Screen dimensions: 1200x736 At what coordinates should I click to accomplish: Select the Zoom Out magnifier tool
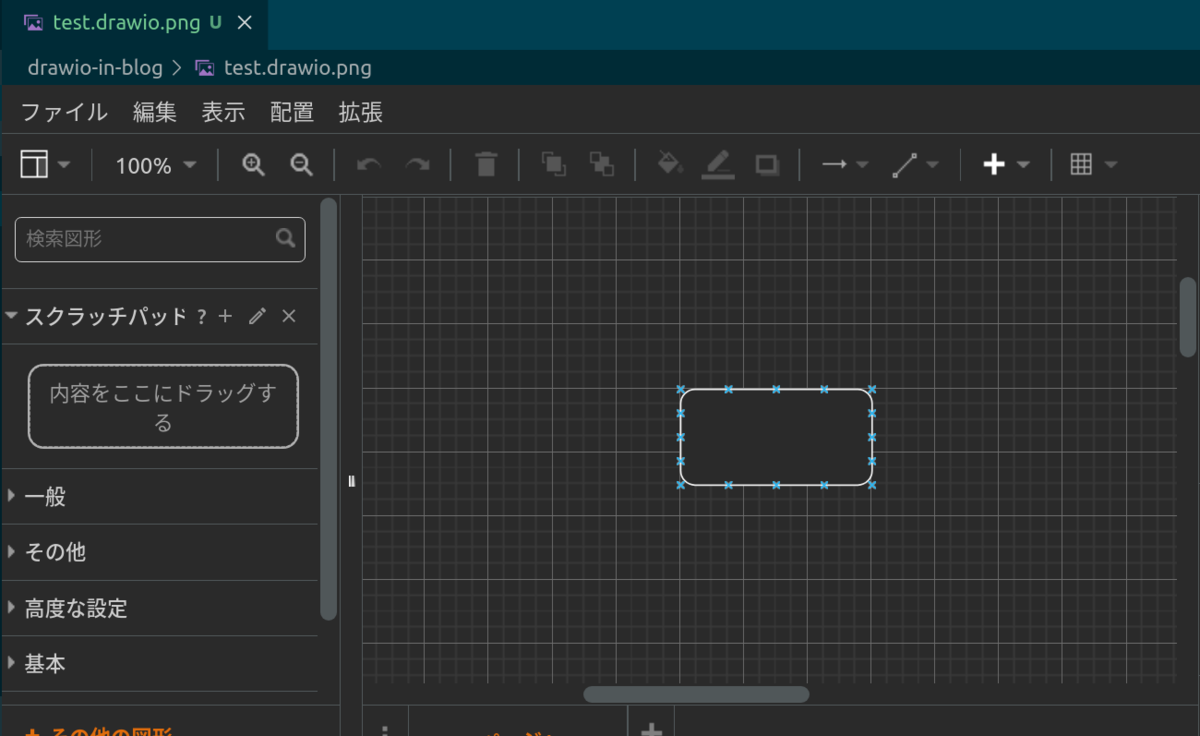click(x=302, y=164)
